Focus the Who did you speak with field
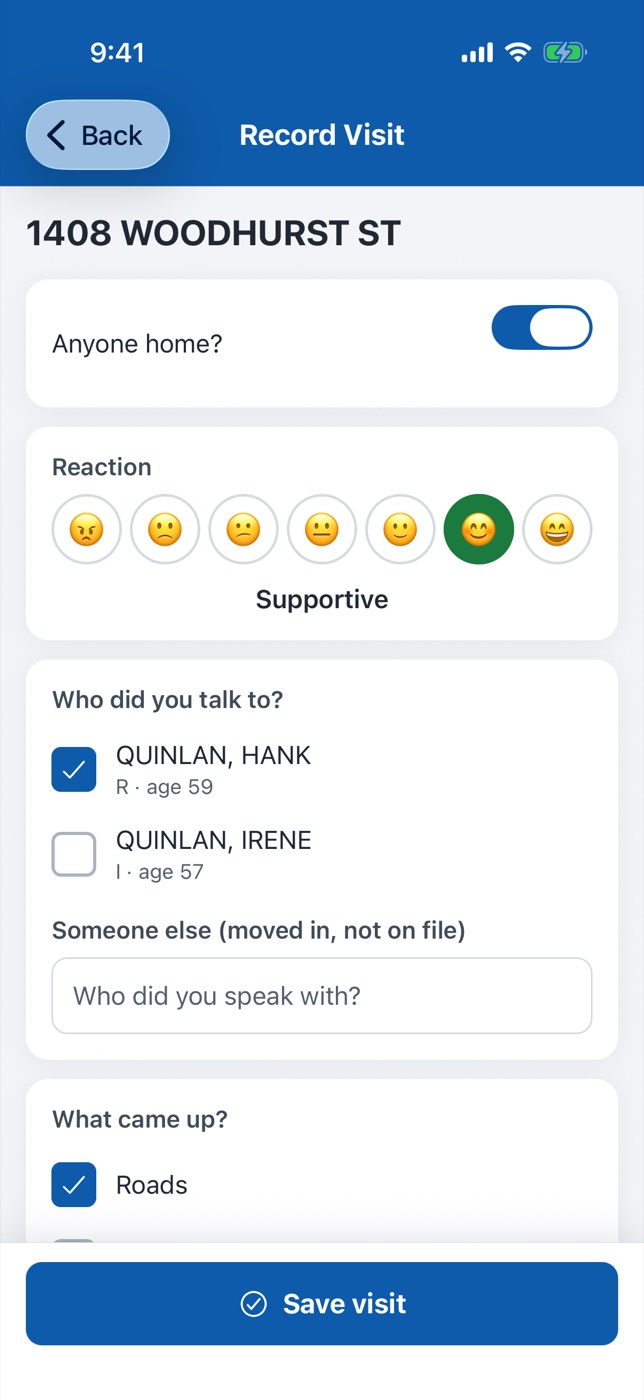 (322, 996)
